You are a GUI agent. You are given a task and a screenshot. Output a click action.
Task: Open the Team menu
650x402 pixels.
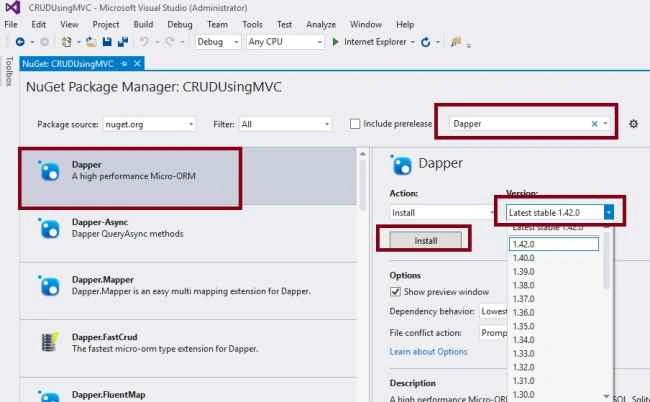click(x=218, y=24)
